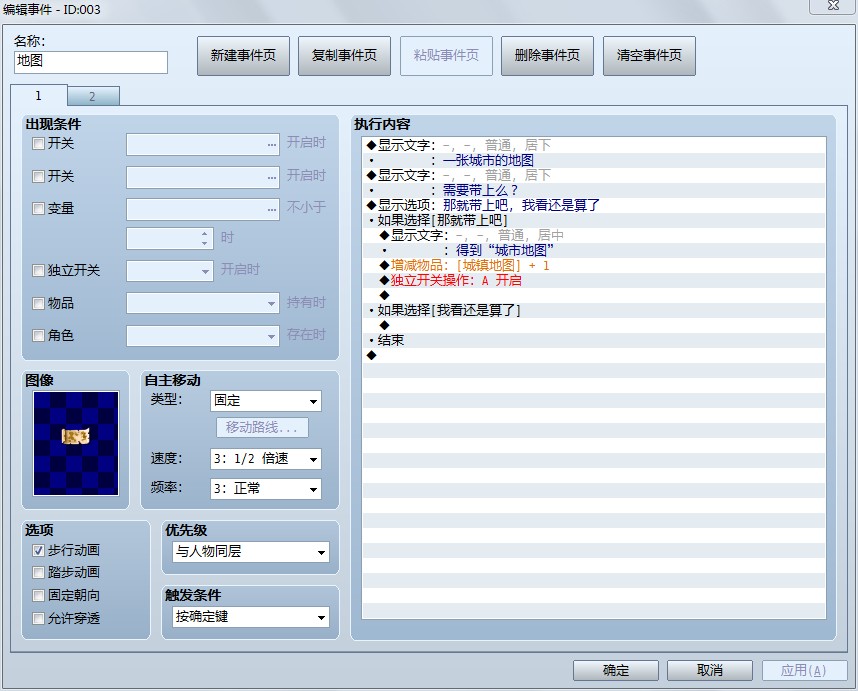Select the 增减物品 [城镇地图] + 1 command
Image resolution: width=858 pixels, height=691 pixels.
pyautogui.click(x=594, y=265)
